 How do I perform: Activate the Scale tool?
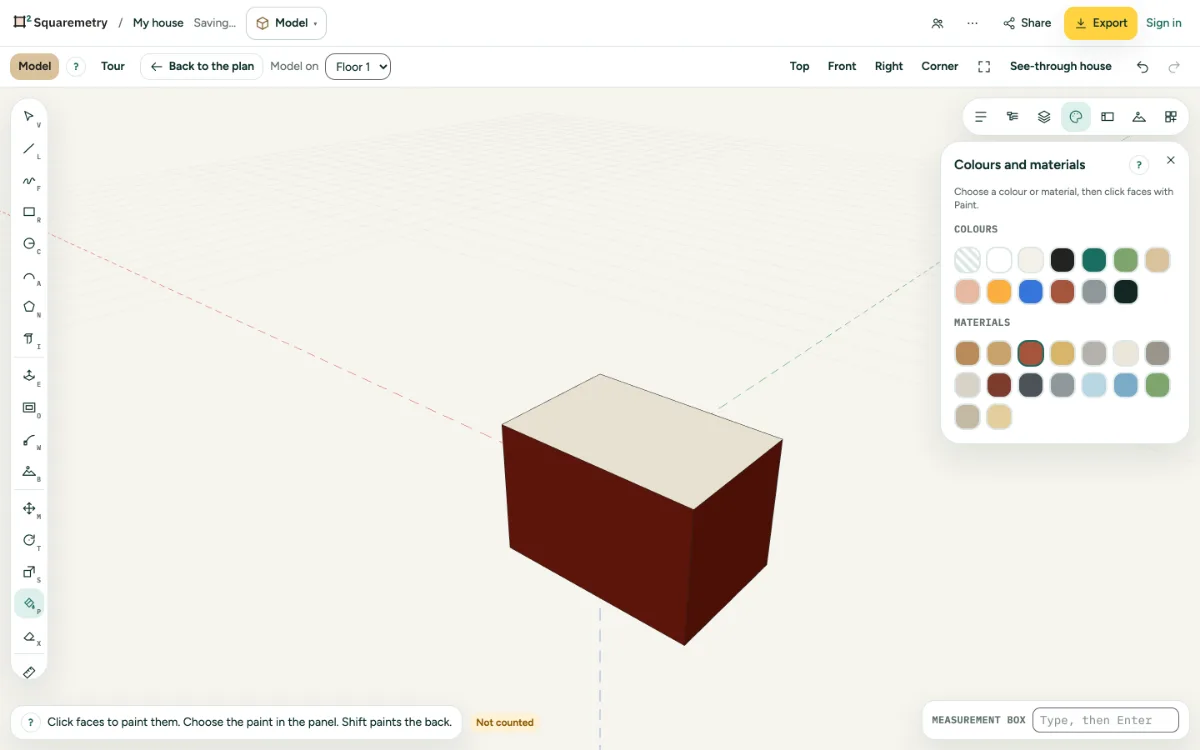(29, 572)
